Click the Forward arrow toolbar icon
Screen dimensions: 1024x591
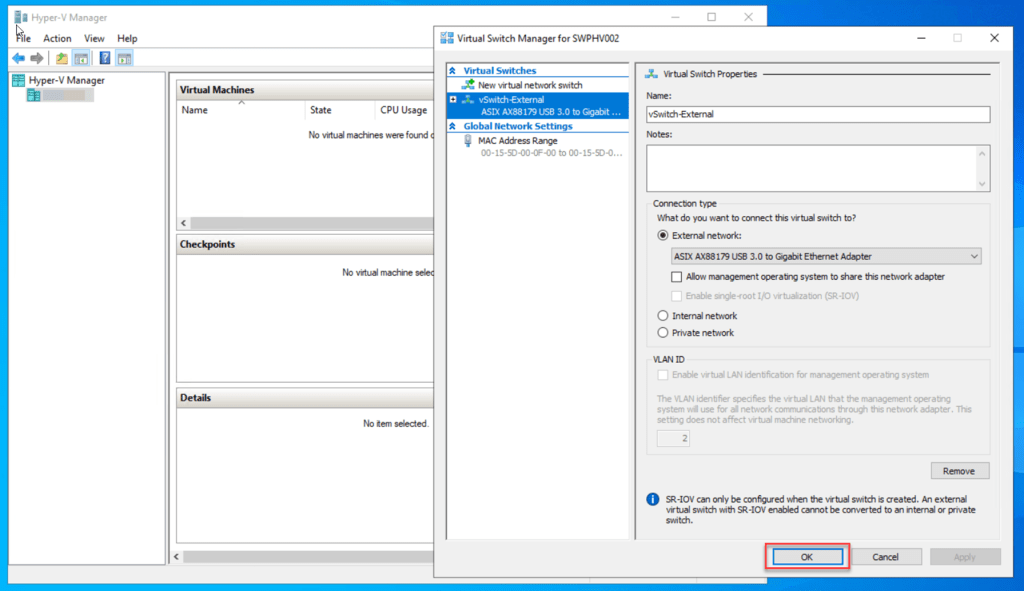coord(37,58)
